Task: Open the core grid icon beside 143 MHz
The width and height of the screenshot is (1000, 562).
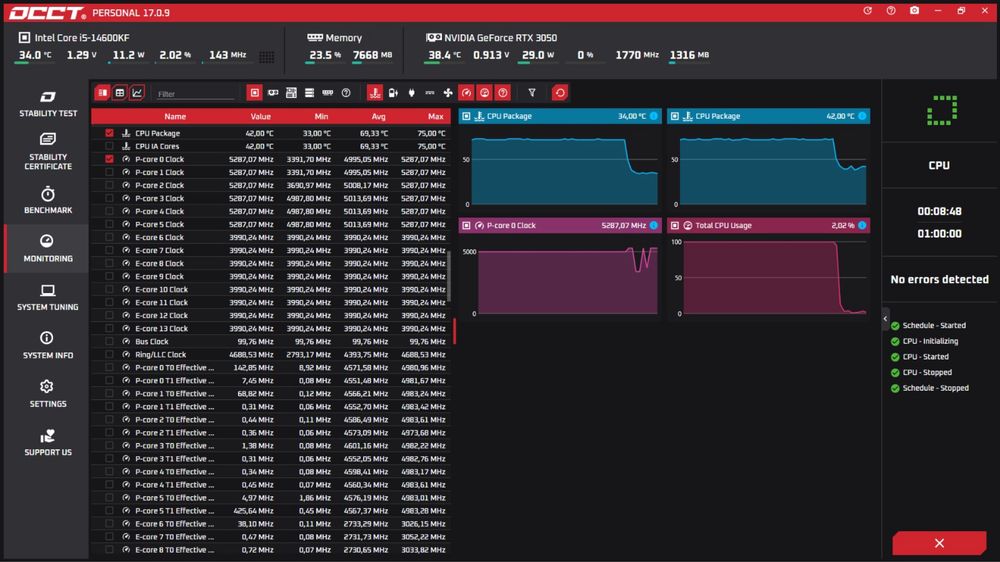Action: (x=267, y=57)
